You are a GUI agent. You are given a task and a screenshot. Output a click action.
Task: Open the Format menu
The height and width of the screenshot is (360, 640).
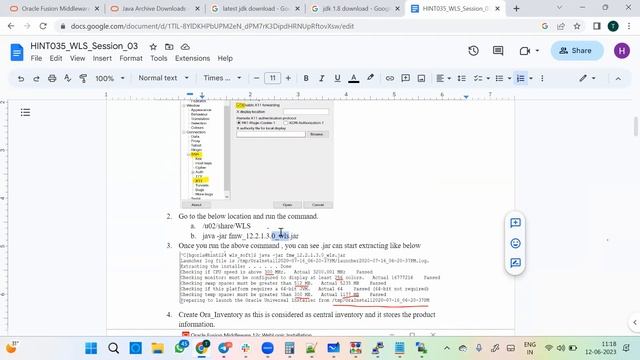(131, 58)
